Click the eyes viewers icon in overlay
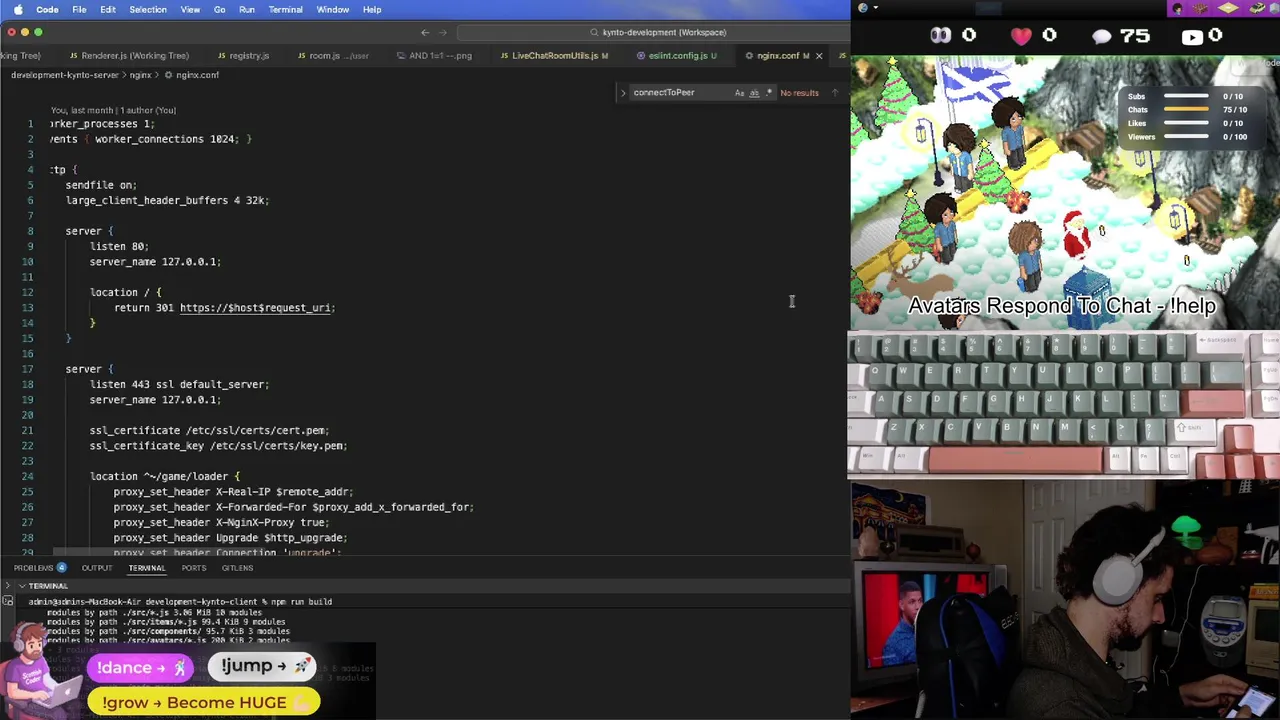Screen dimensions: 1280x720 click(x=941, y=36)
